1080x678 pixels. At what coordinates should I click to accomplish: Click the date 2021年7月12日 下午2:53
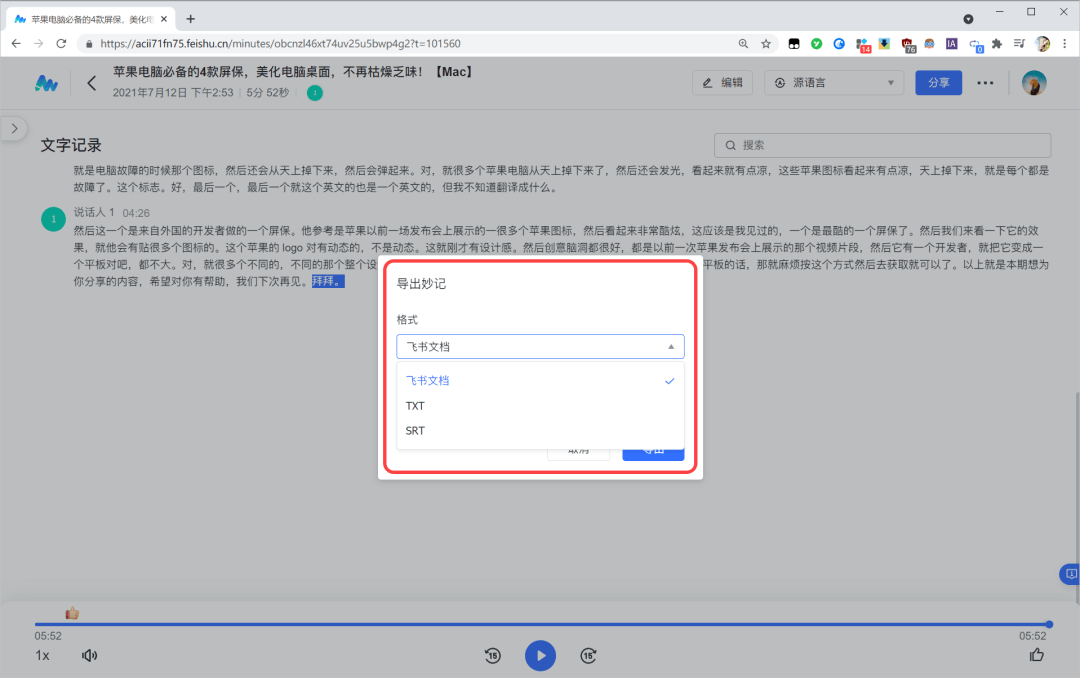[x=173, y=92]
